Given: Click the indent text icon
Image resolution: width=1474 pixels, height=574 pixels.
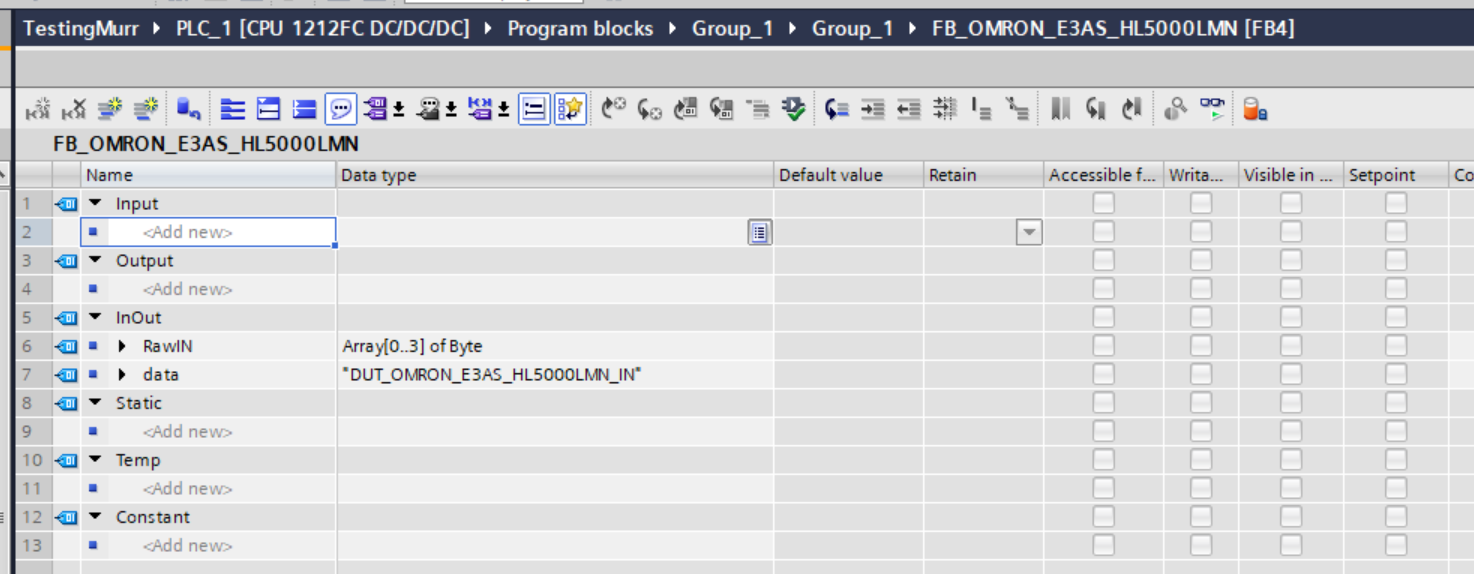Looking at the screenshot, I should tap(873, 108).
